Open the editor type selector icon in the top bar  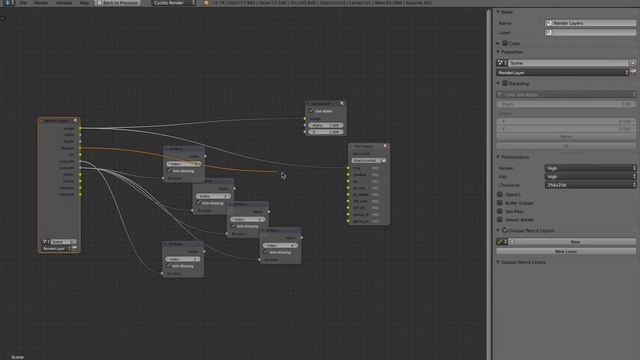(8, 2)
